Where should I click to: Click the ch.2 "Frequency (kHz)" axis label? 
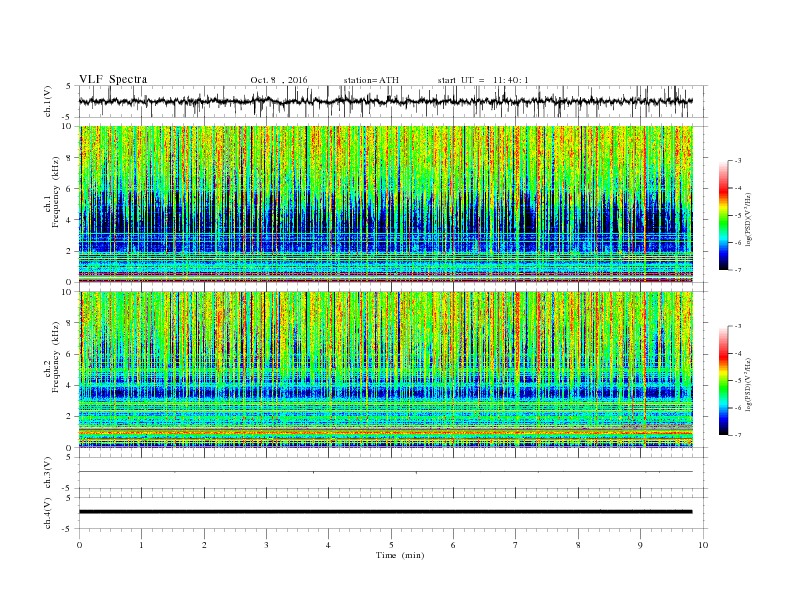(x=56, y=357)
